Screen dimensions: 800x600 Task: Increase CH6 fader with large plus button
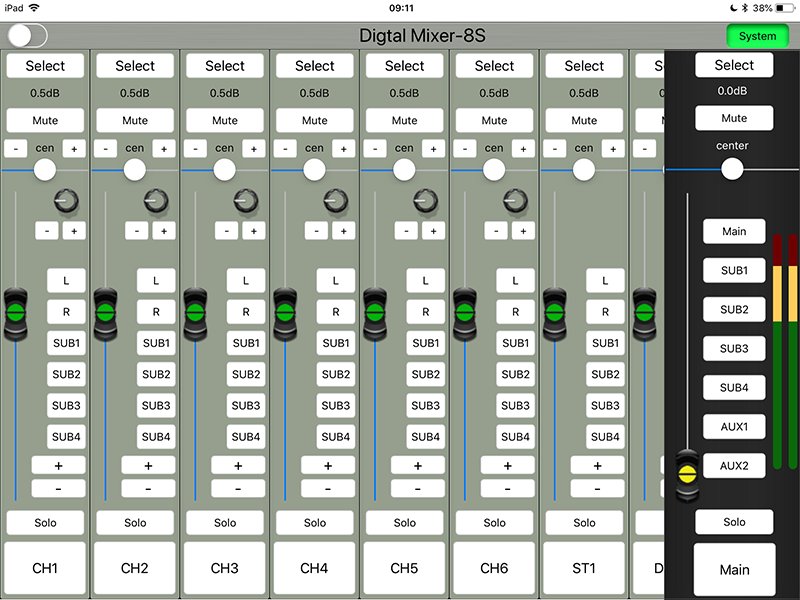pos(507,465)
